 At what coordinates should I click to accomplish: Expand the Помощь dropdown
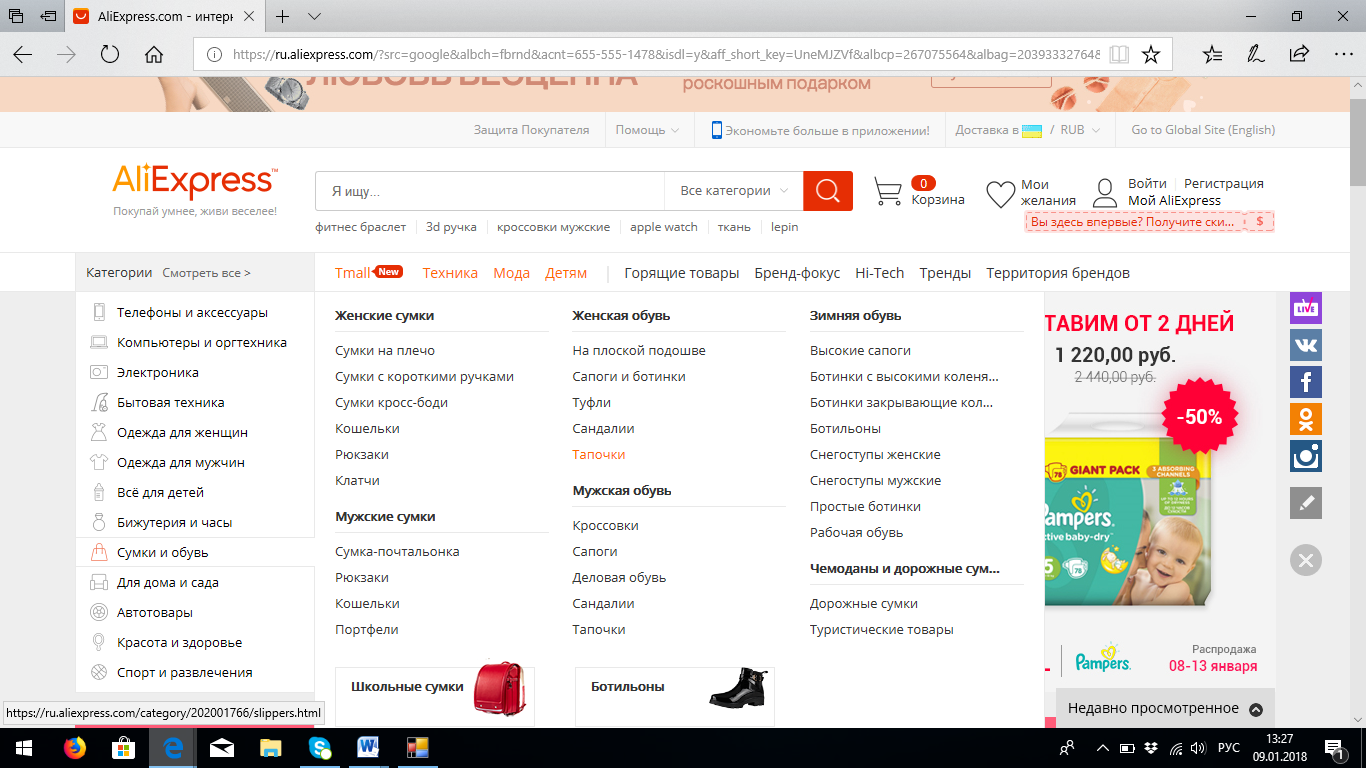pos(647,130)
